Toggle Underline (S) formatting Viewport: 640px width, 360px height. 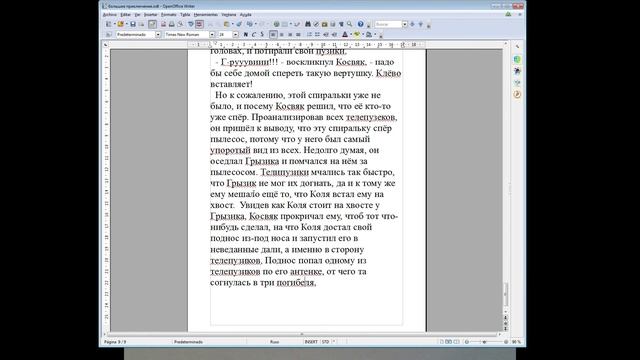point(262,35)
